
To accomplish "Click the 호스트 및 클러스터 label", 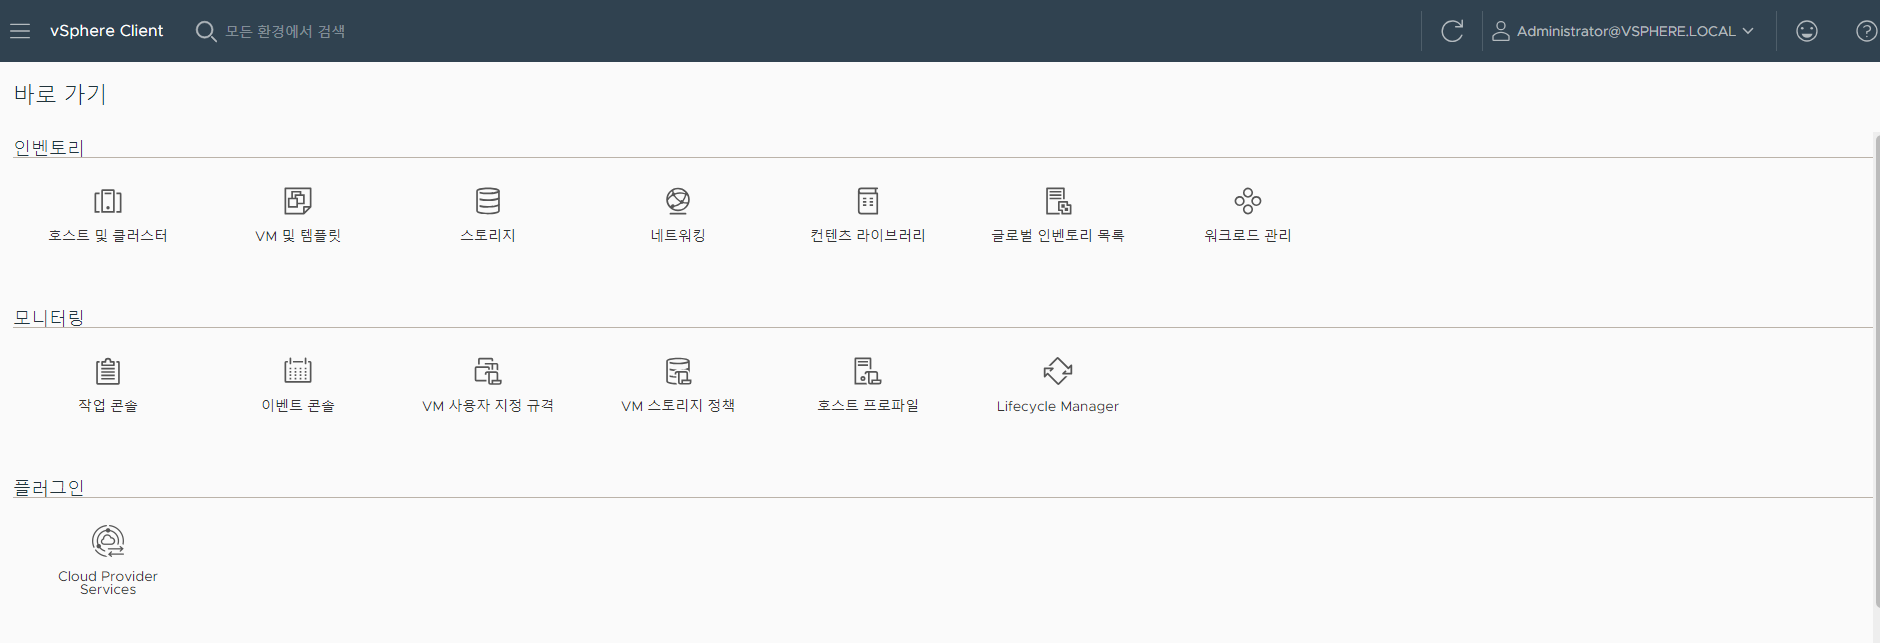I will pos(108,236).
